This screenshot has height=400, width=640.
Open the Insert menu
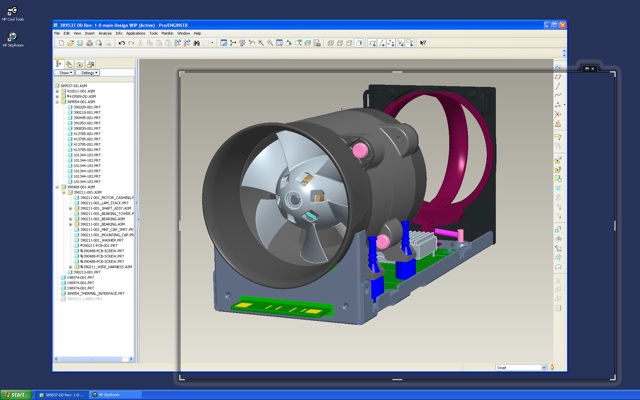(x=89, y=33)
